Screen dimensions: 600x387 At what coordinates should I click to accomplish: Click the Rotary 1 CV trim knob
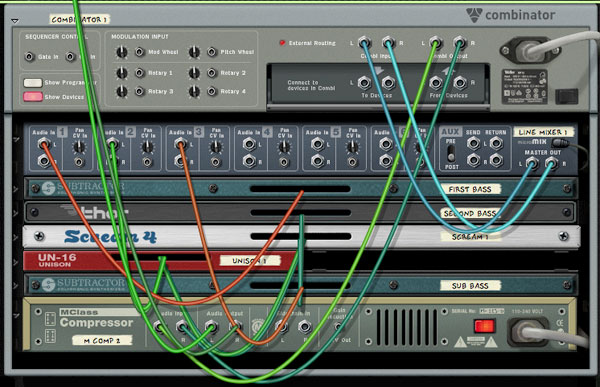click(121, 72)
